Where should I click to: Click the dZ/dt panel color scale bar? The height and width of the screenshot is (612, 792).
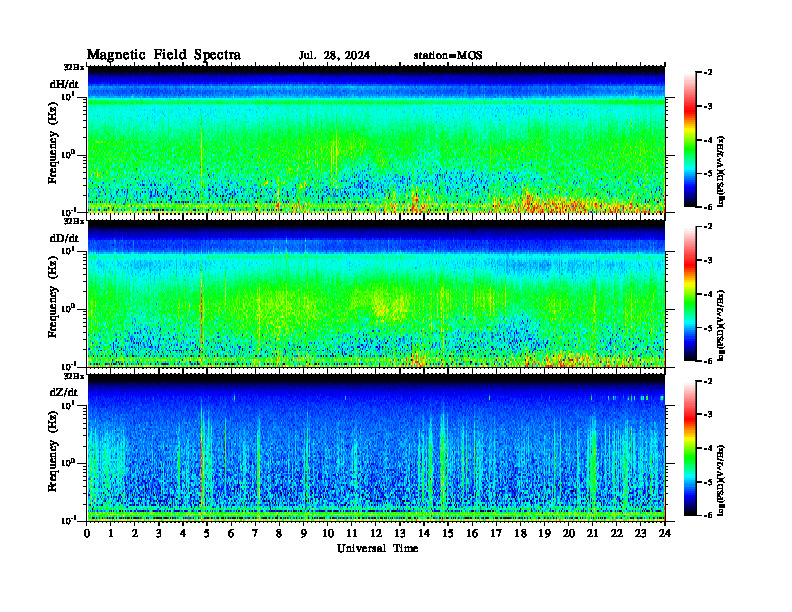click(x=689, y=448)
